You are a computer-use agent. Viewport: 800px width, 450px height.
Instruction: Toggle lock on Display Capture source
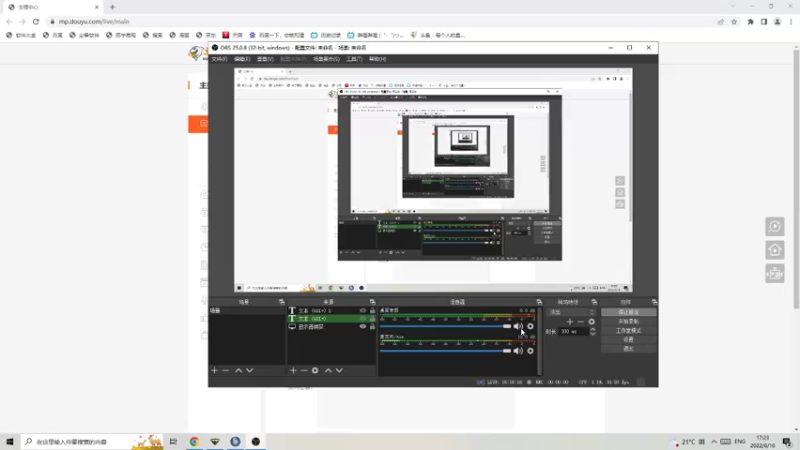(x=372, y=327)
